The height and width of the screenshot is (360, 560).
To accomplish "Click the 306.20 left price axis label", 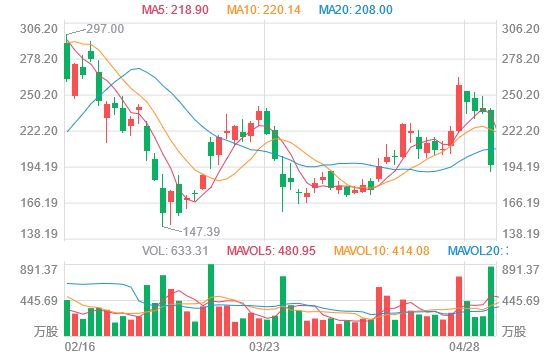I will [x=39, y=29].
